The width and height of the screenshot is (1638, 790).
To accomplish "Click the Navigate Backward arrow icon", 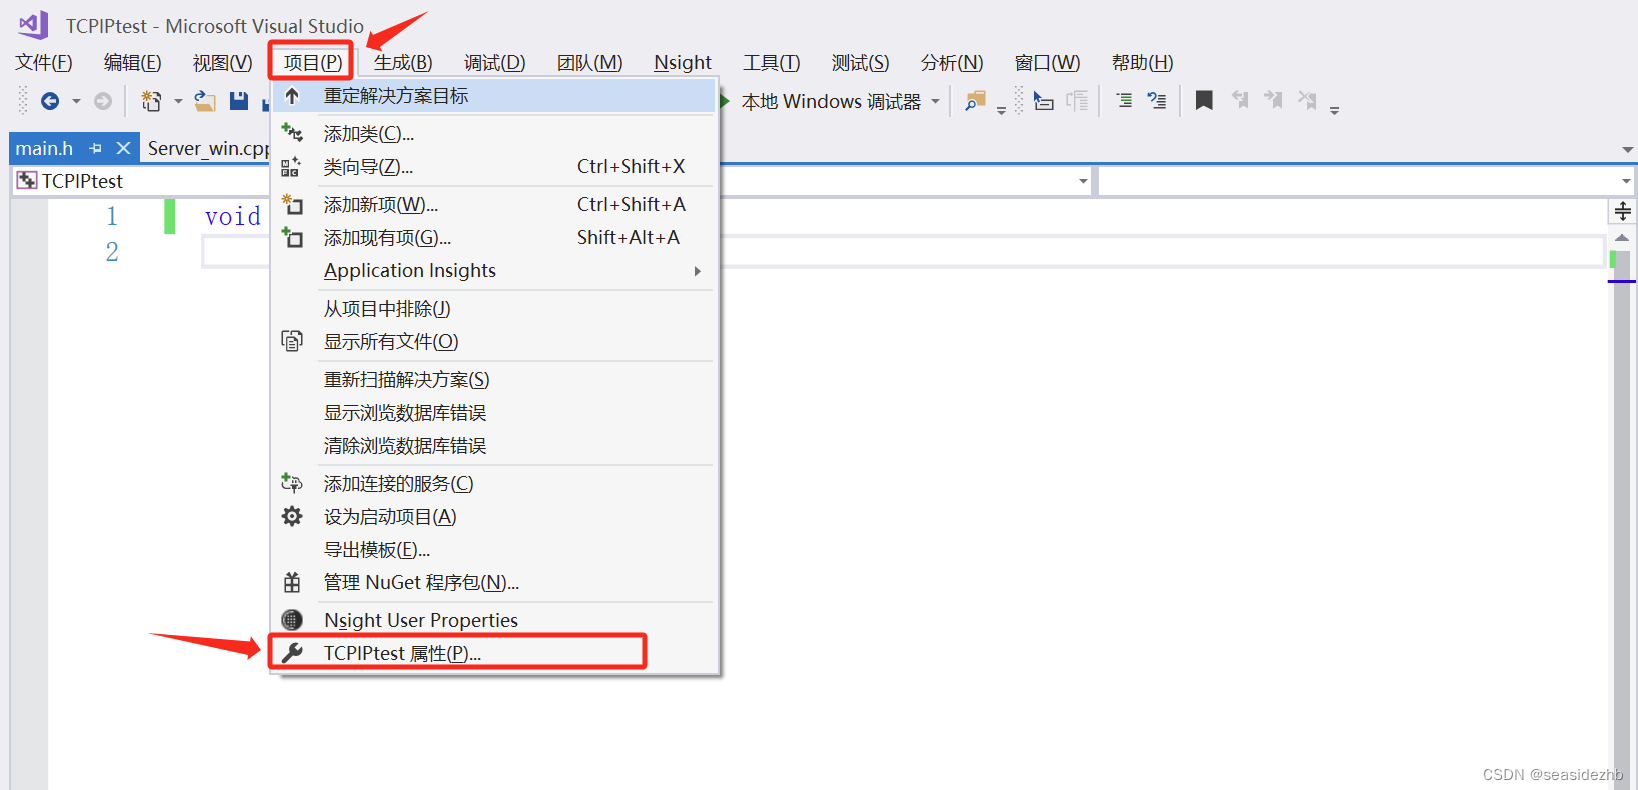I will [x=50, y=101].
